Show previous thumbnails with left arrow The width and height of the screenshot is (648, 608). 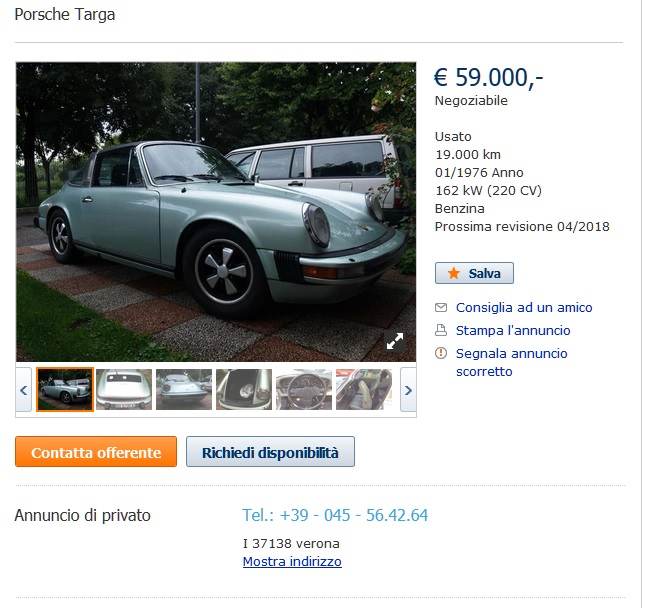pyautogui.click(x=24, y=390)
